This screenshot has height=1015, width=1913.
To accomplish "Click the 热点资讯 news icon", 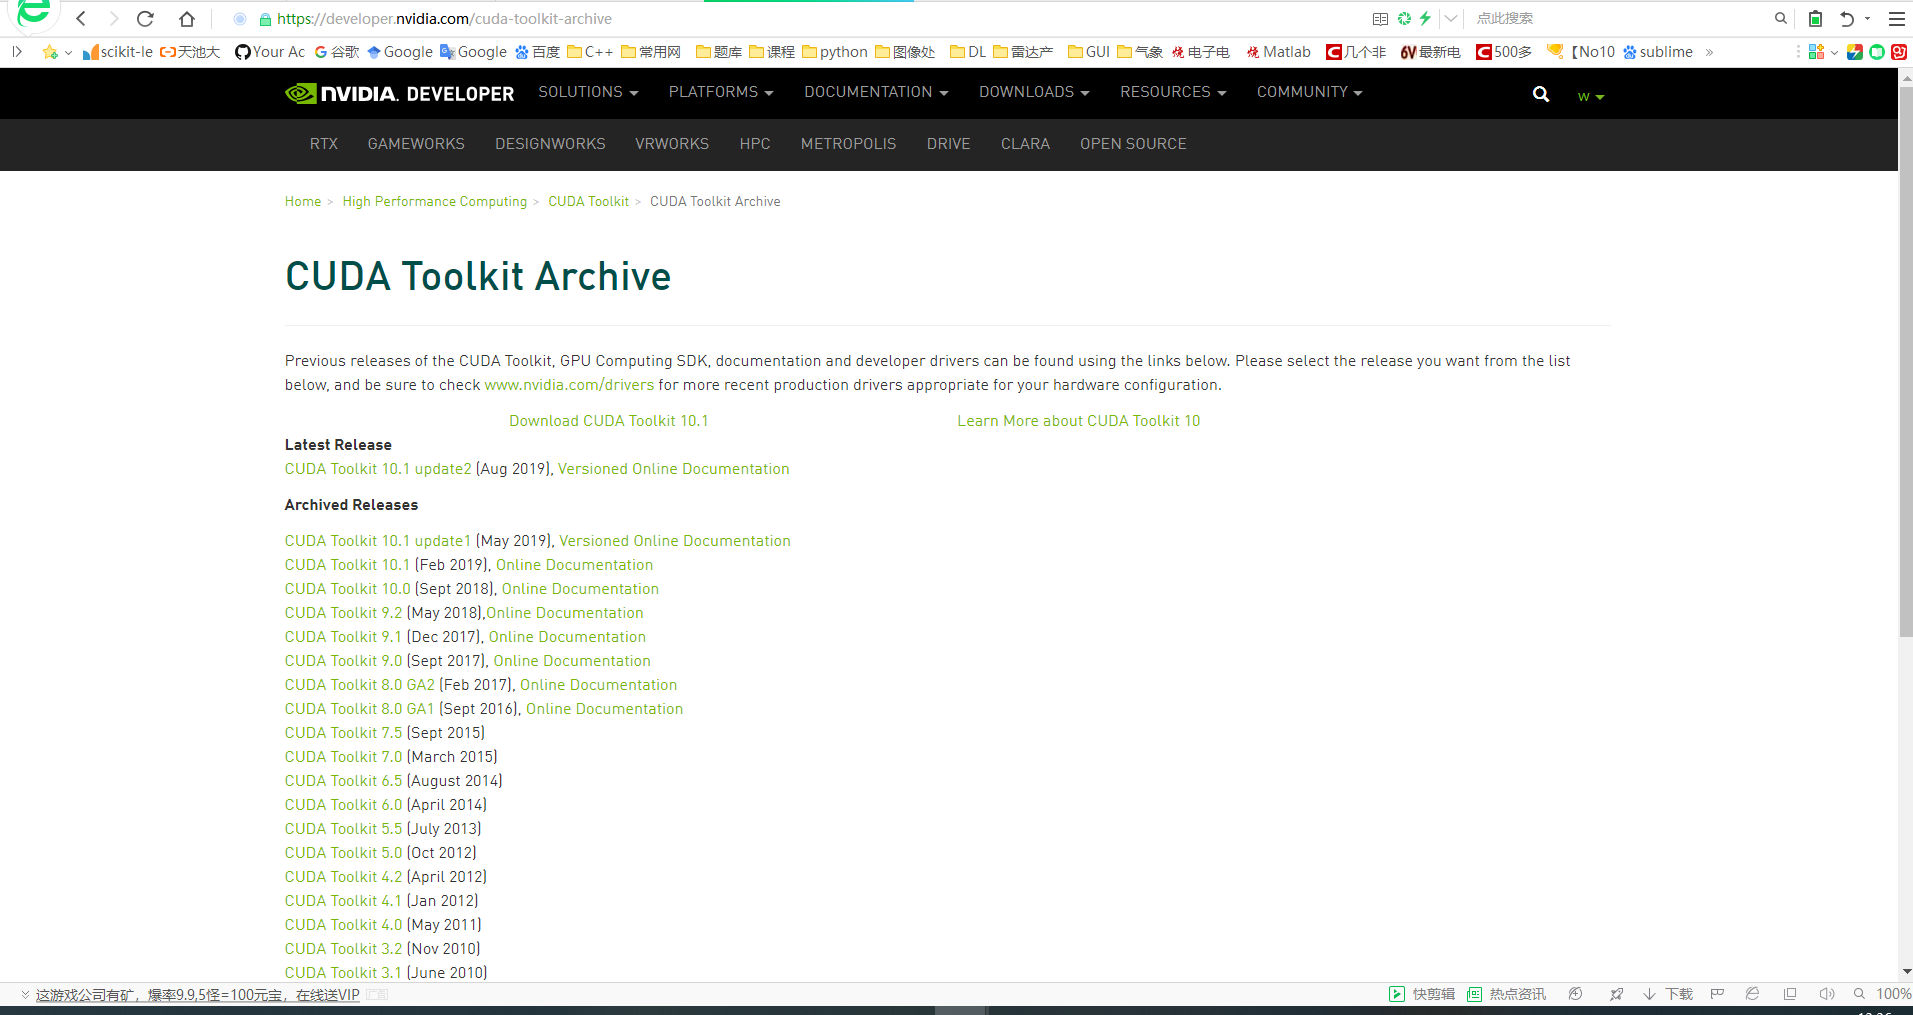I will coord(1506,994).
